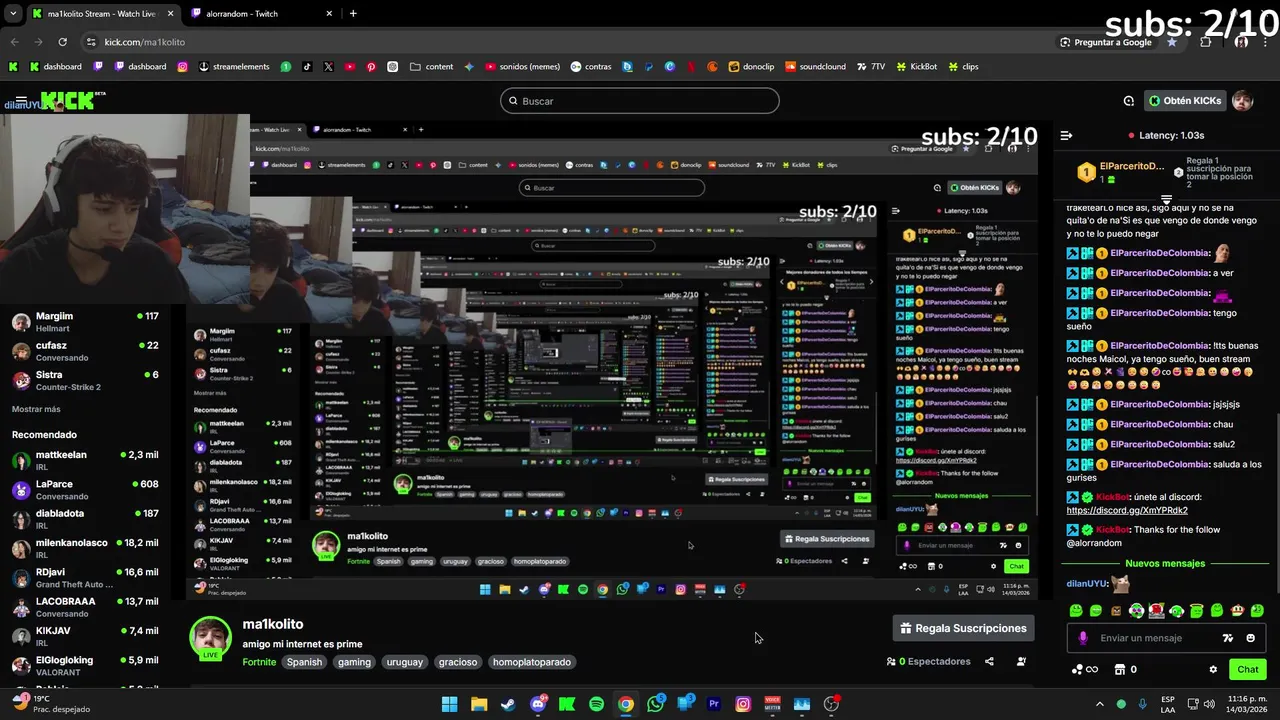This screenshot has width=1280, height=720.
Task: Open RDjavi recommended channel
Action: click(85, 578)
